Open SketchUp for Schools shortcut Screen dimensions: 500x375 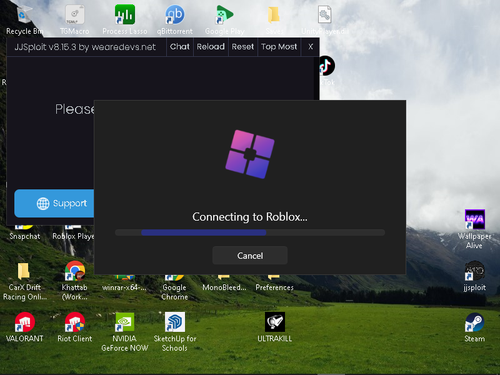(x=175, y=332)
